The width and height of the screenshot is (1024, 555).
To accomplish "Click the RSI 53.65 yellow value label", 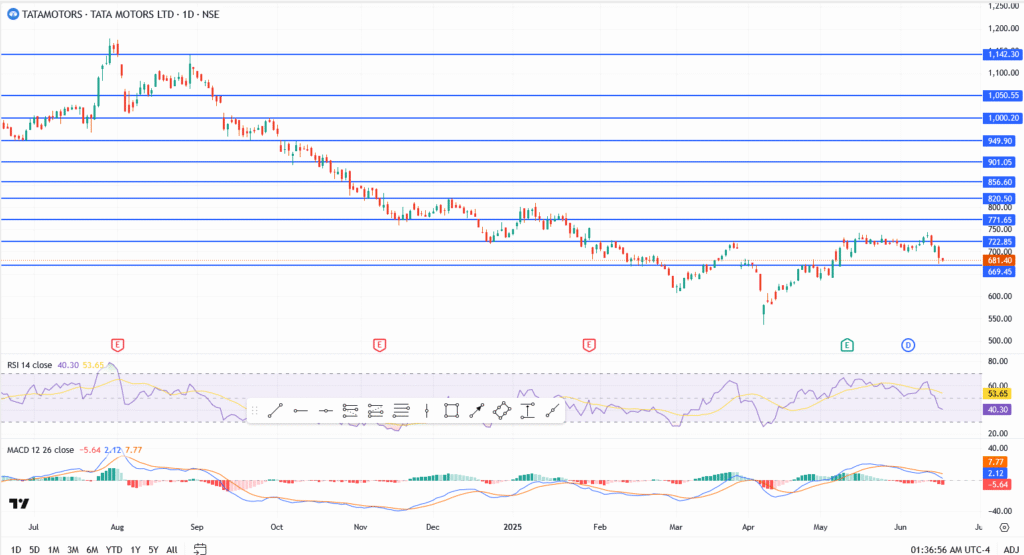I will point(997,394).
